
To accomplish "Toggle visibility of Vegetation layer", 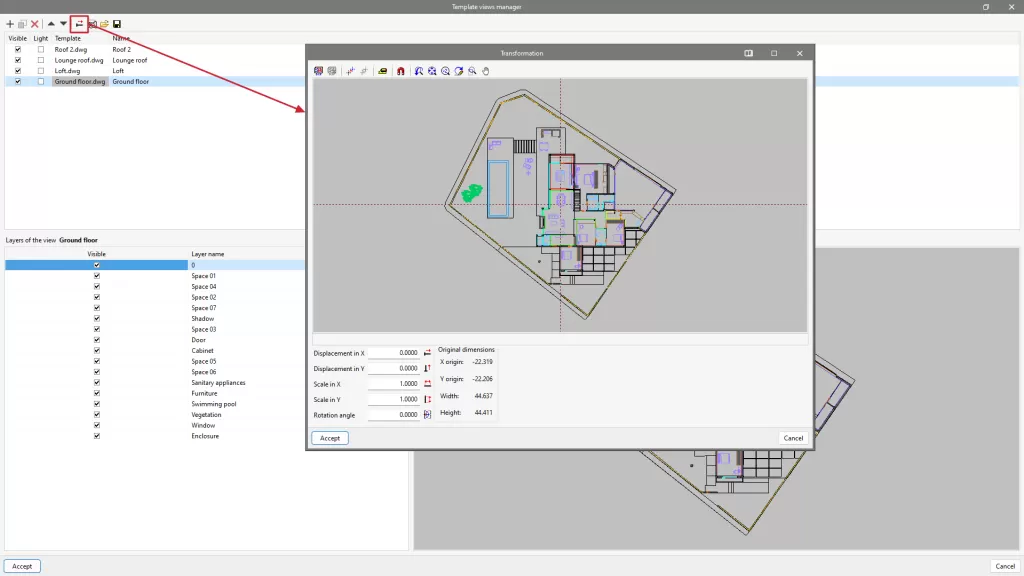I will (97, 415).
